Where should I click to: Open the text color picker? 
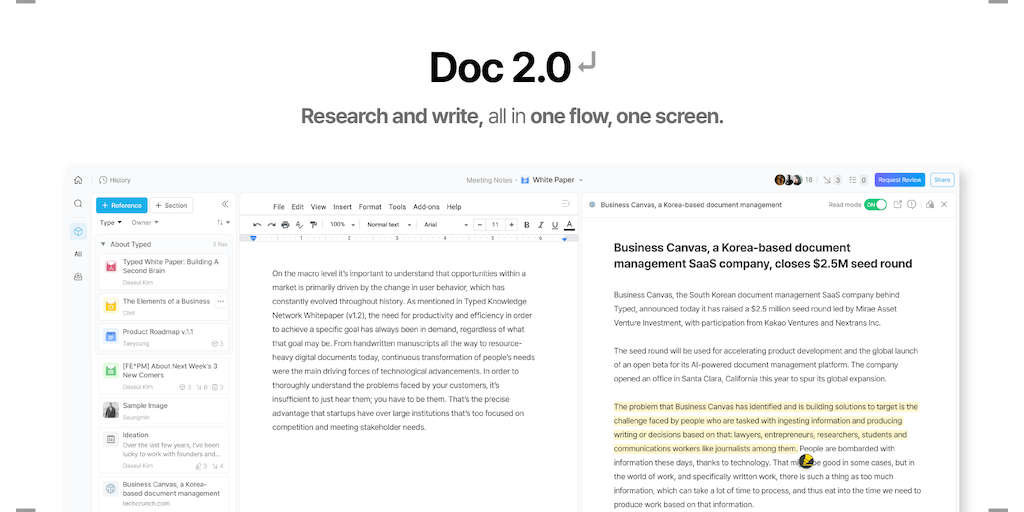569,225
